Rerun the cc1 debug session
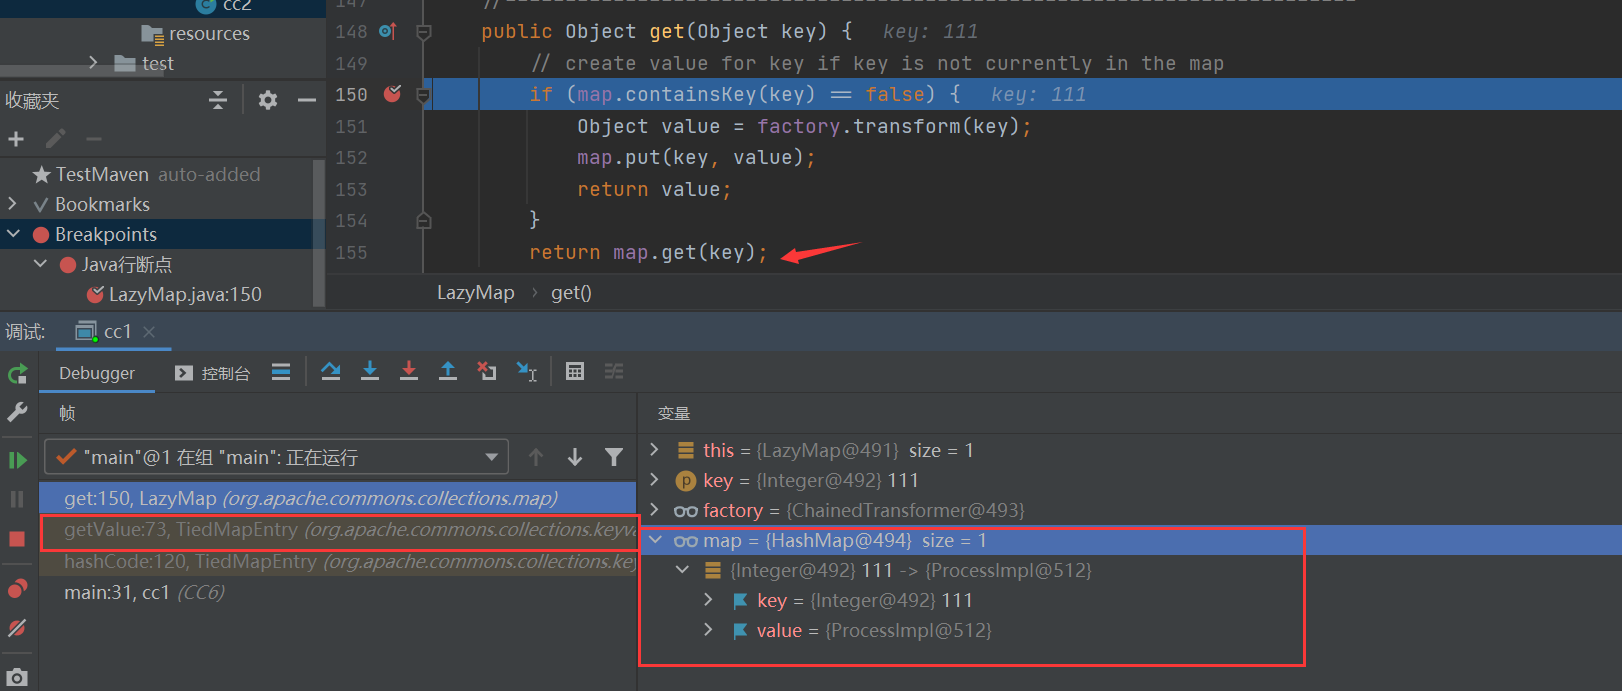1622x691 pixels. (x=17, y=374)
